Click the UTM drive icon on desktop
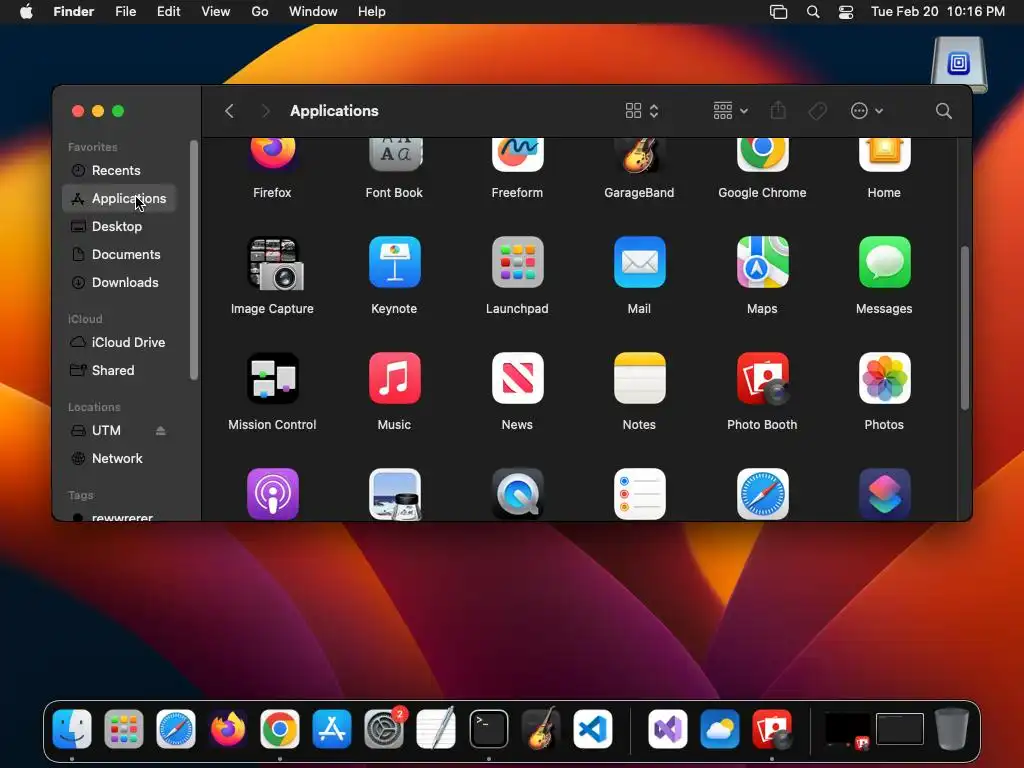Screen dimensions: 1024x768 (x=958, y=64)
